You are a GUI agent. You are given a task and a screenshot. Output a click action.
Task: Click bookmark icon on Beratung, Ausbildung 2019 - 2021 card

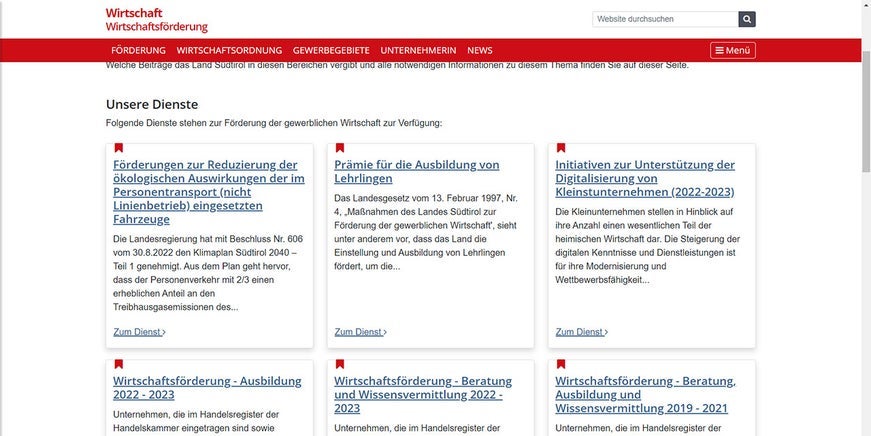pyautogui.click(x=561, y=364)
